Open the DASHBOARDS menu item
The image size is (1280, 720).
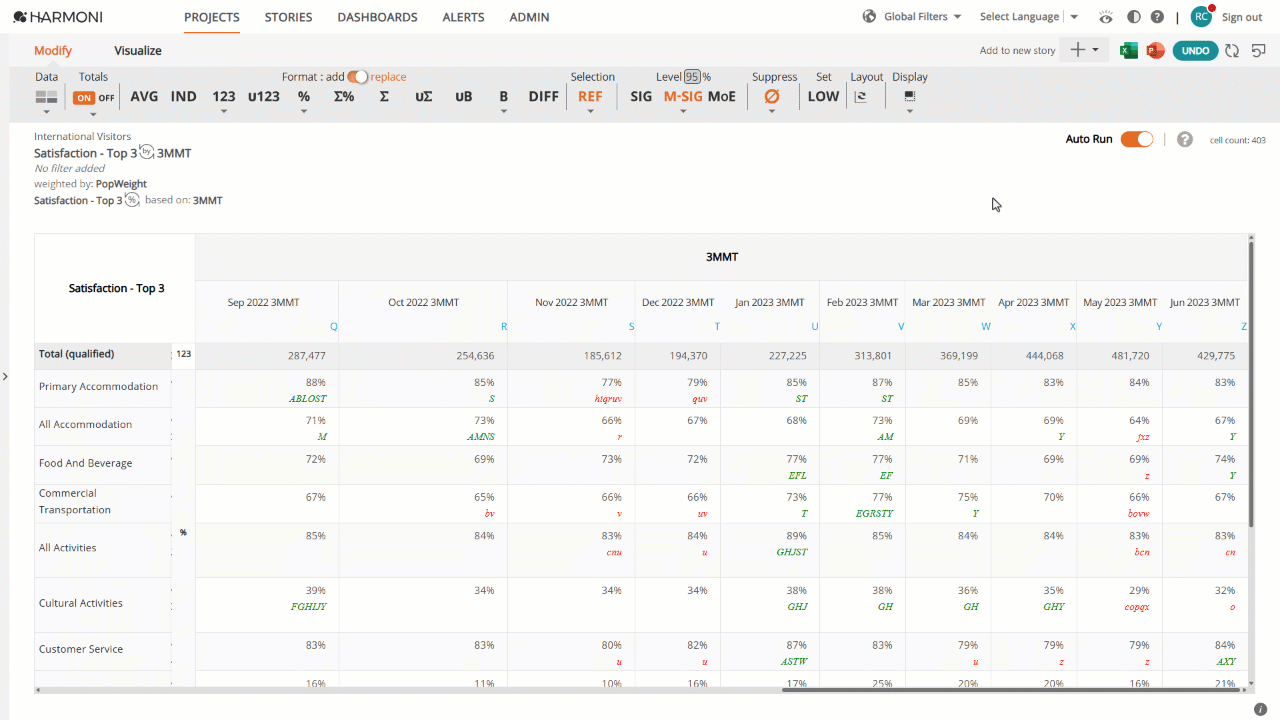377,17
